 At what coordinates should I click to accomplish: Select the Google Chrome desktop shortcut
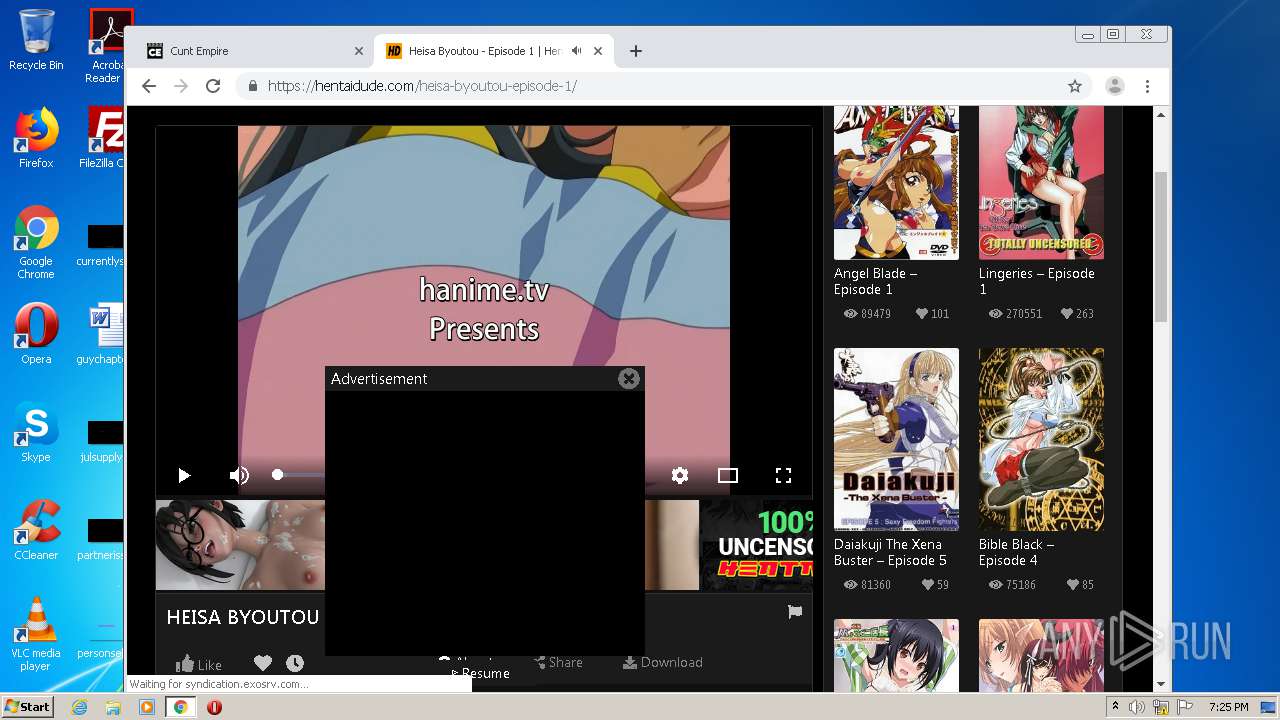pyautogui.click(x=36, y=242)
